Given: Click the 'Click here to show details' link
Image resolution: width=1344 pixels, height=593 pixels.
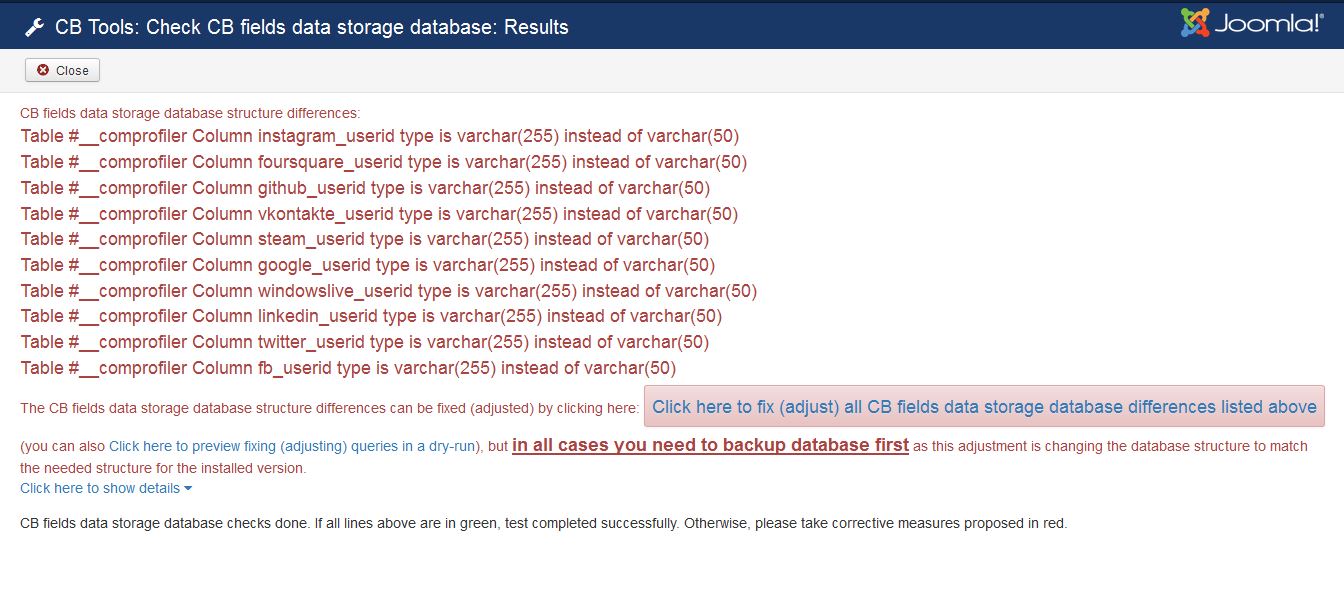Looking at the screenshot, I should (100, 488).
